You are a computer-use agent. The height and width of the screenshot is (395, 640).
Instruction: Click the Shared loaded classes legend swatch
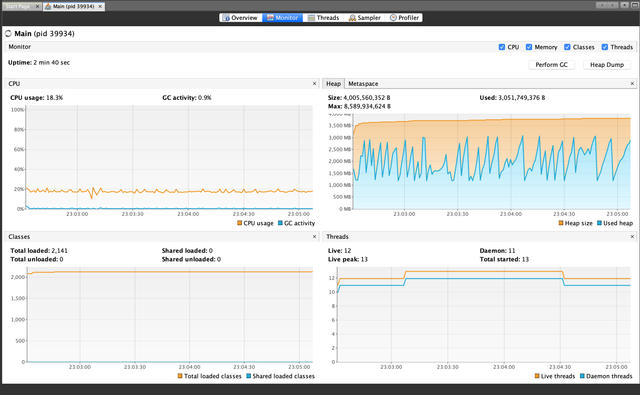point(249,376)
